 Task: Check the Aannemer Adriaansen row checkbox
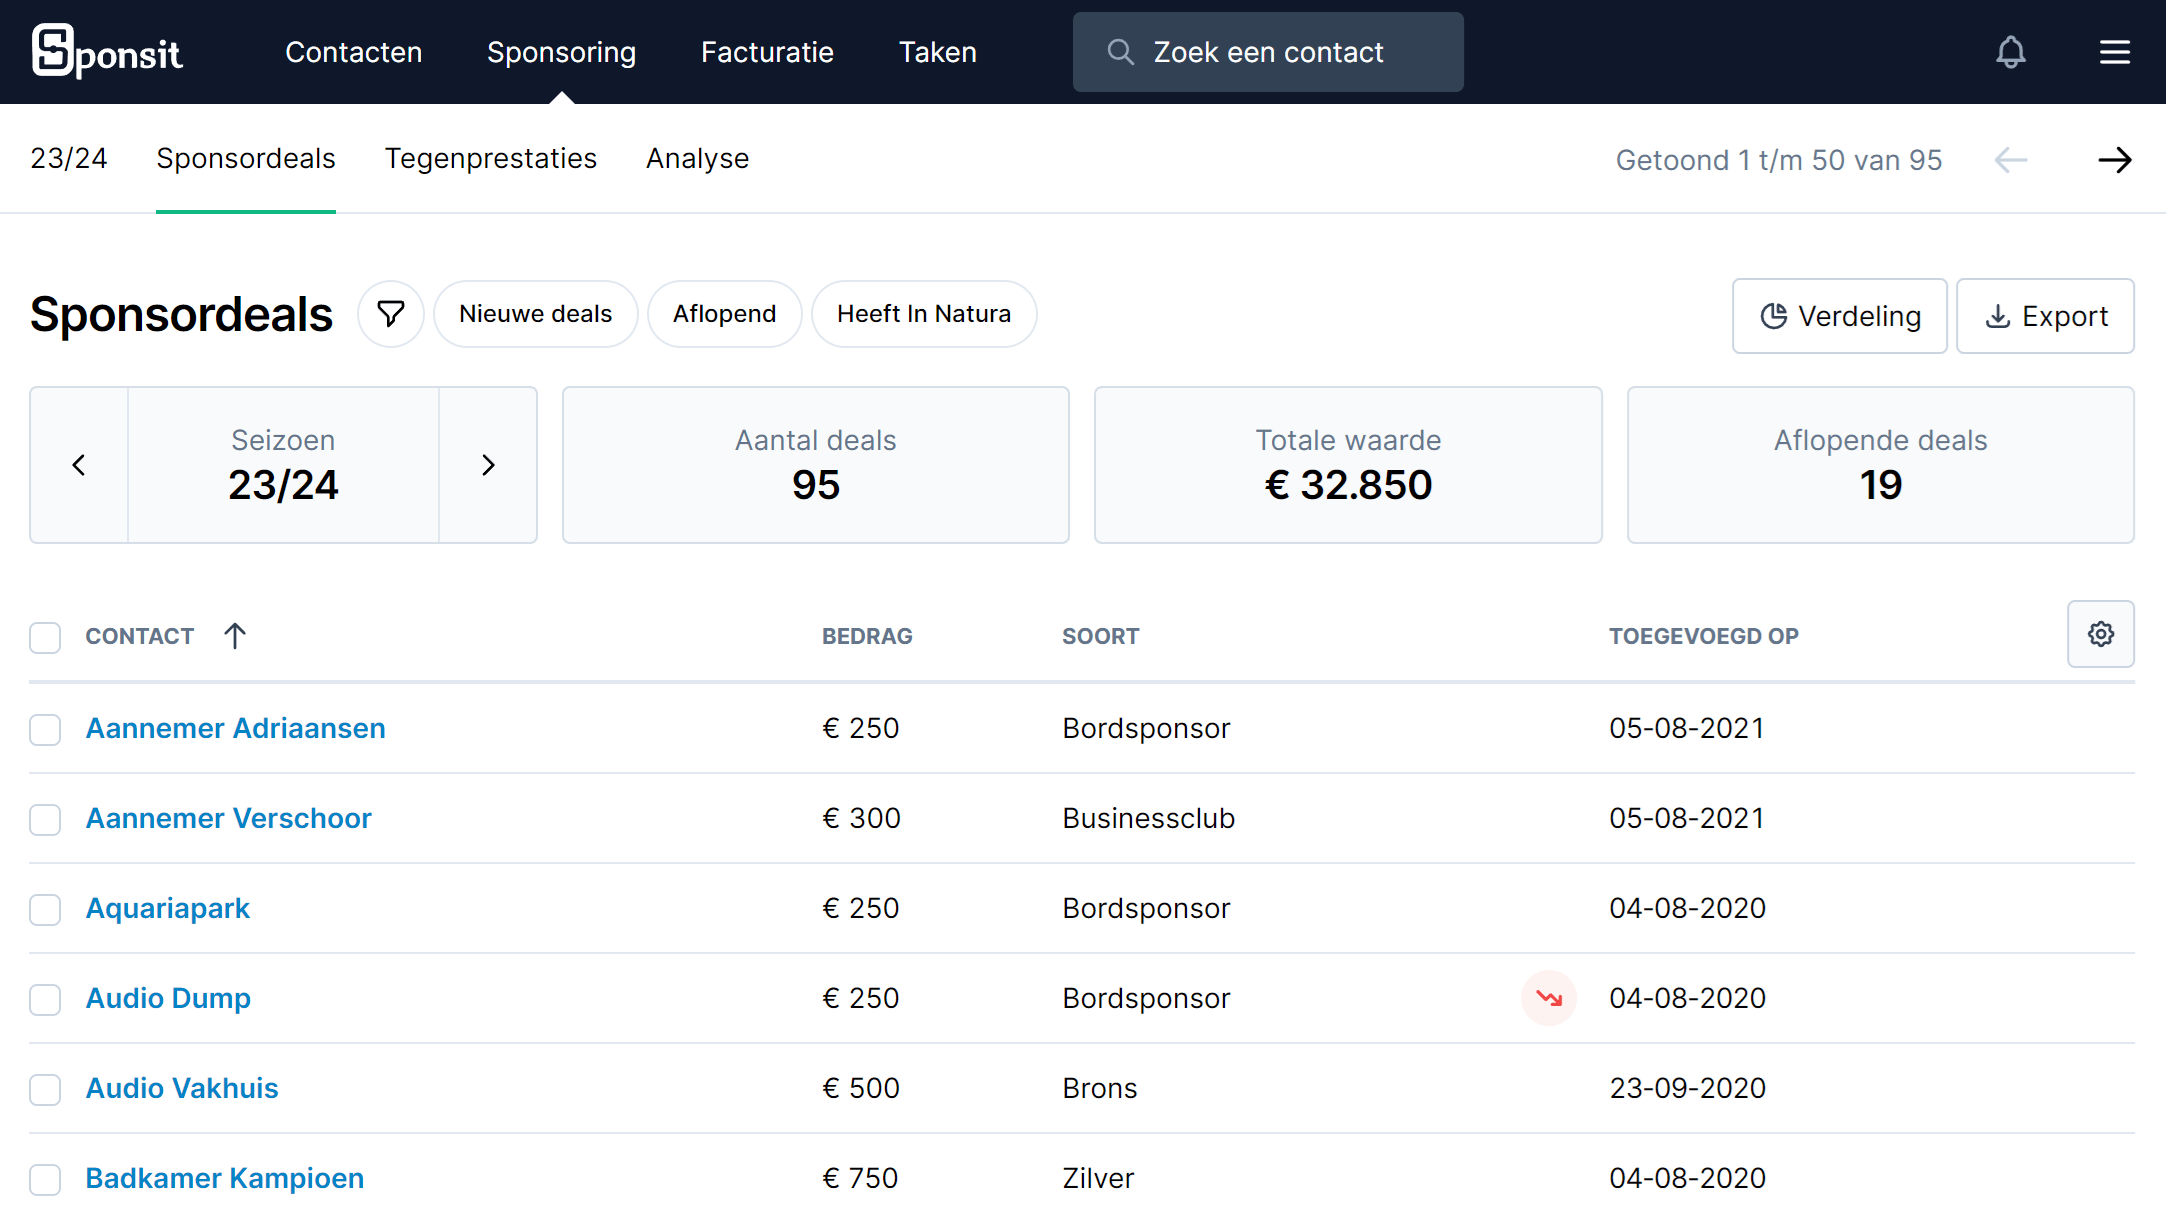(45, 730)
